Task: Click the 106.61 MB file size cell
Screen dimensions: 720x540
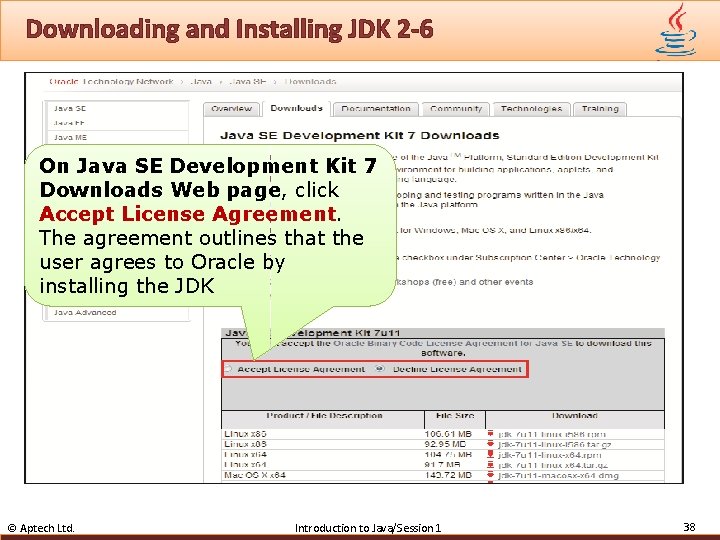Action: click(448, 434)
